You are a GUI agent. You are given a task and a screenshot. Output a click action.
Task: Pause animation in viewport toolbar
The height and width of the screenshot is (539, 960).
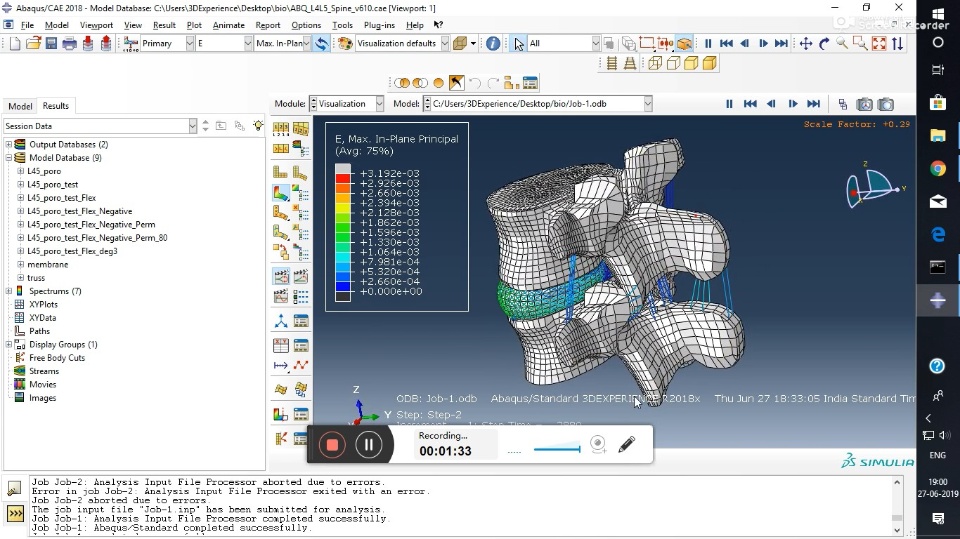pyautogui.click(x=729, y=104)
